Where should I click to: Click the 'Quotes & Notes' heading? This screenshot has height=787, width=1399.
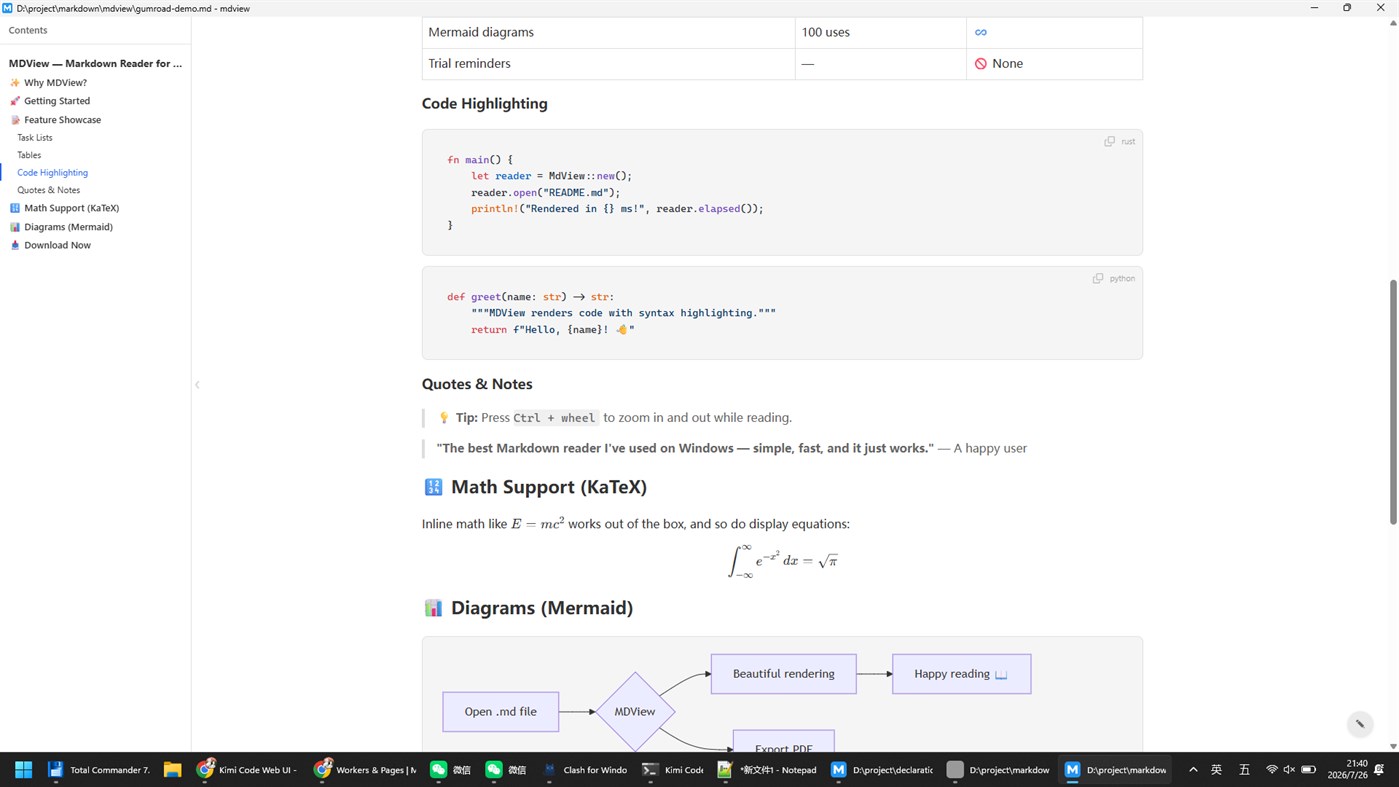477,384
